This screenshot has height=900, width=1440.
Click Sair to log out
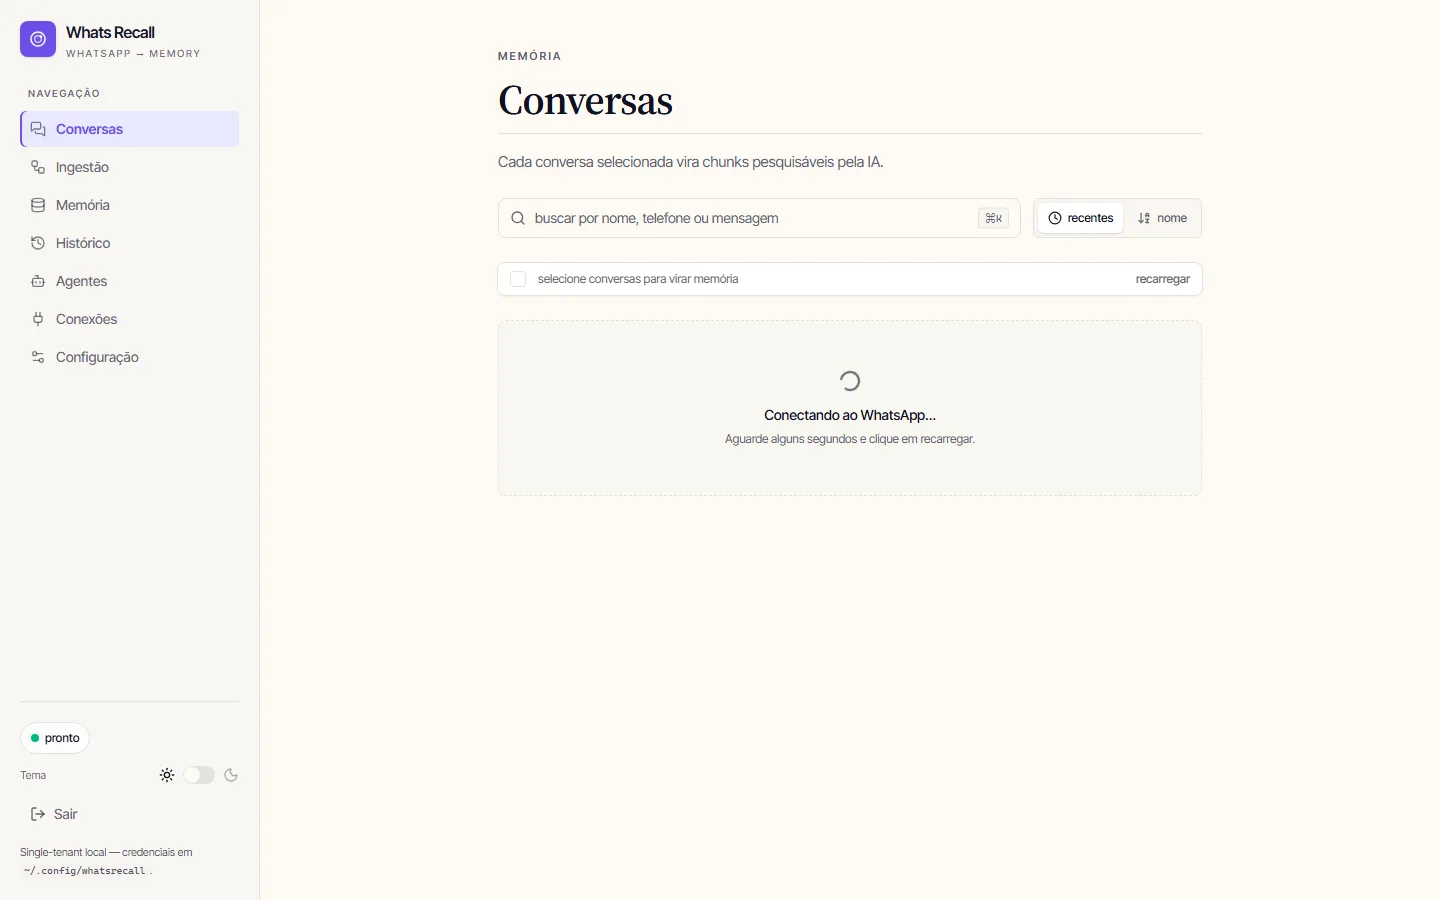click(129, 814)
